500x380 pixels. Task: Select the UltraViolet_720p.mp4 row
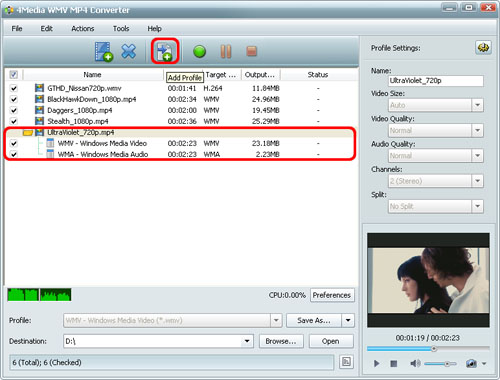coord(180,132)
